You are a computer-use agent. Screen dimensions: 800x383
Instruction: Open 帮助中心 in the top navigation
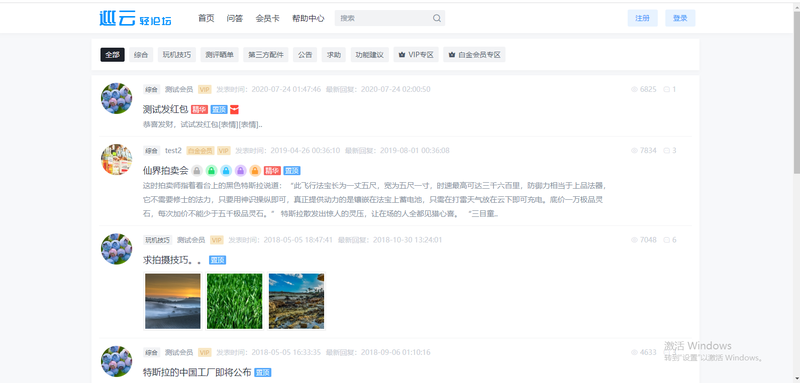coord(308,18)
